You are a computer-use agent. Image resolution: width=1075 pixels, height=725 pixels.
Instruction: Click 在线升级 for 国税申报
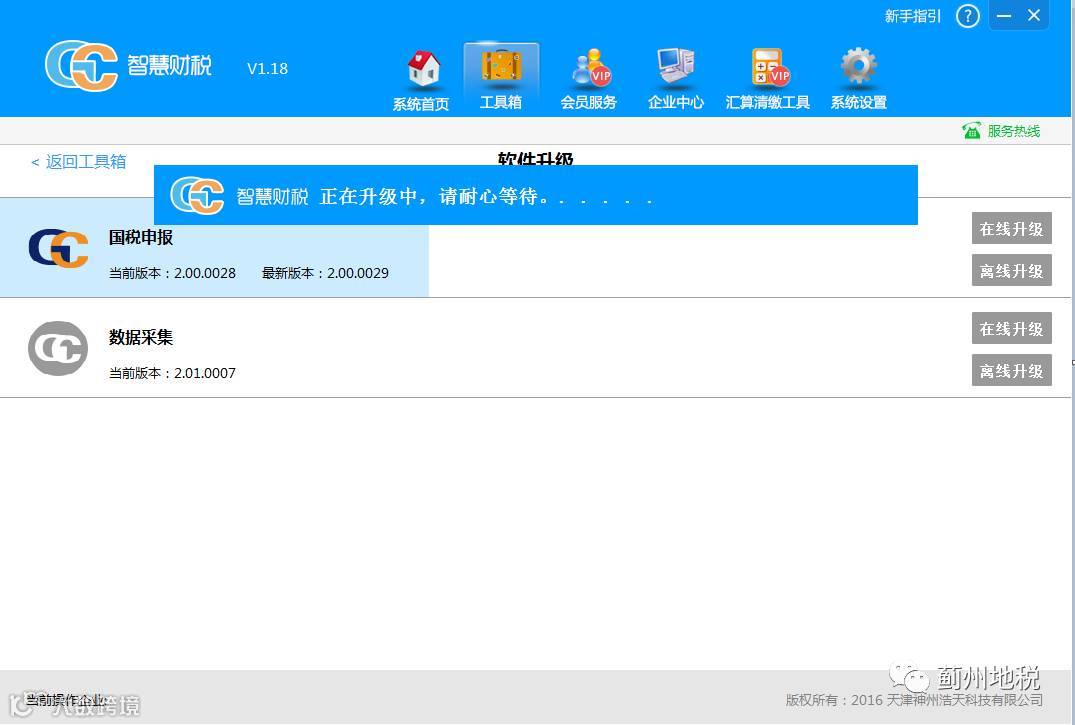(1011, 228)
